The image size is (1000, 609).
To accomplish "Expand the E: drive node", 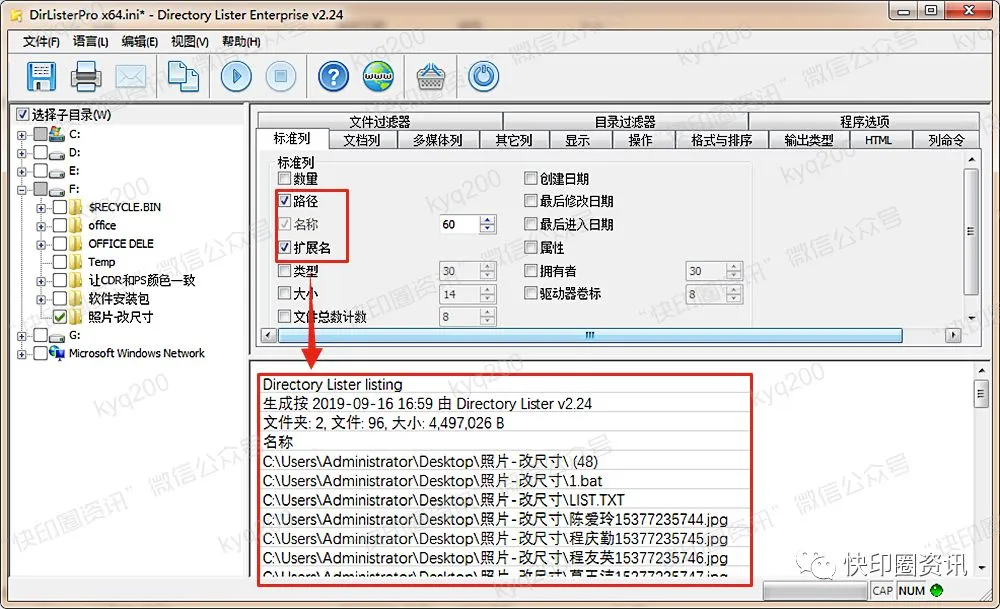I will (x=22, y=172).
